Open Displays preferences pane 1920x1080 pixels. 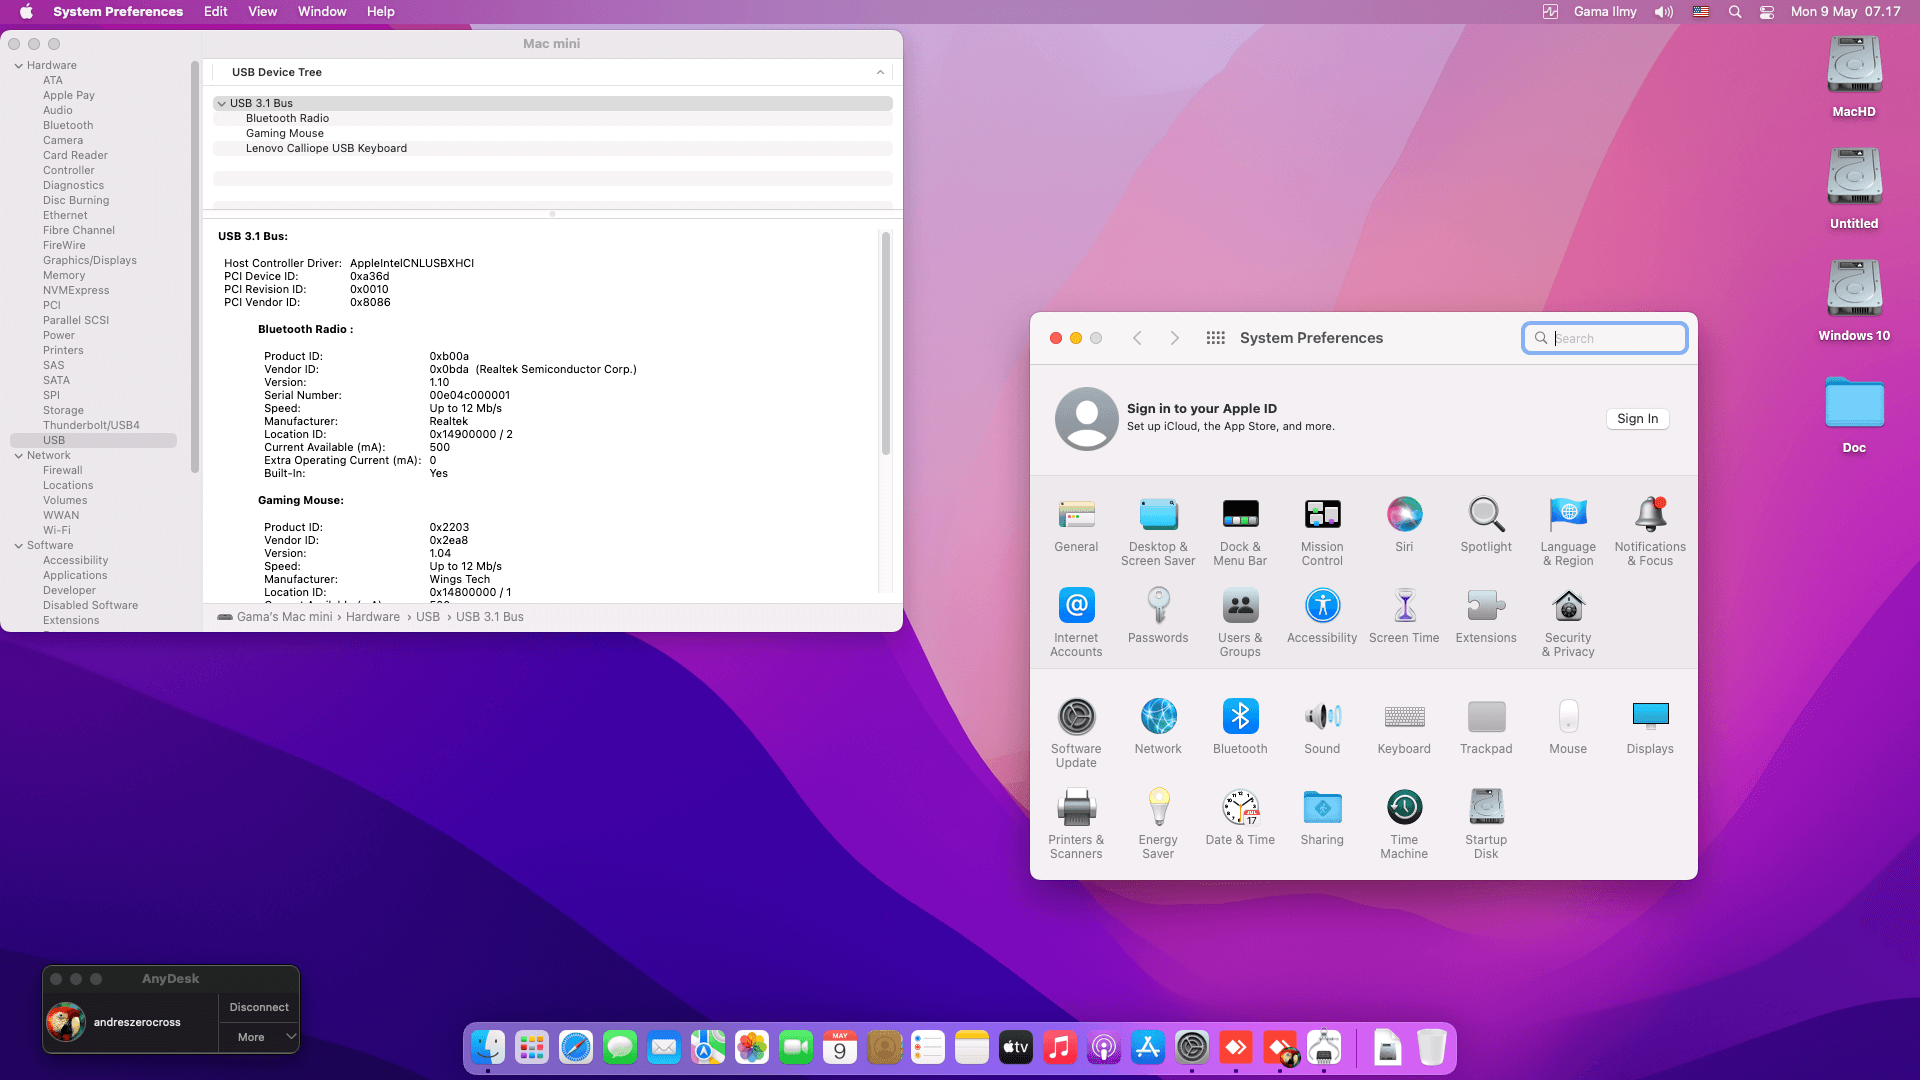[1650, 727]
